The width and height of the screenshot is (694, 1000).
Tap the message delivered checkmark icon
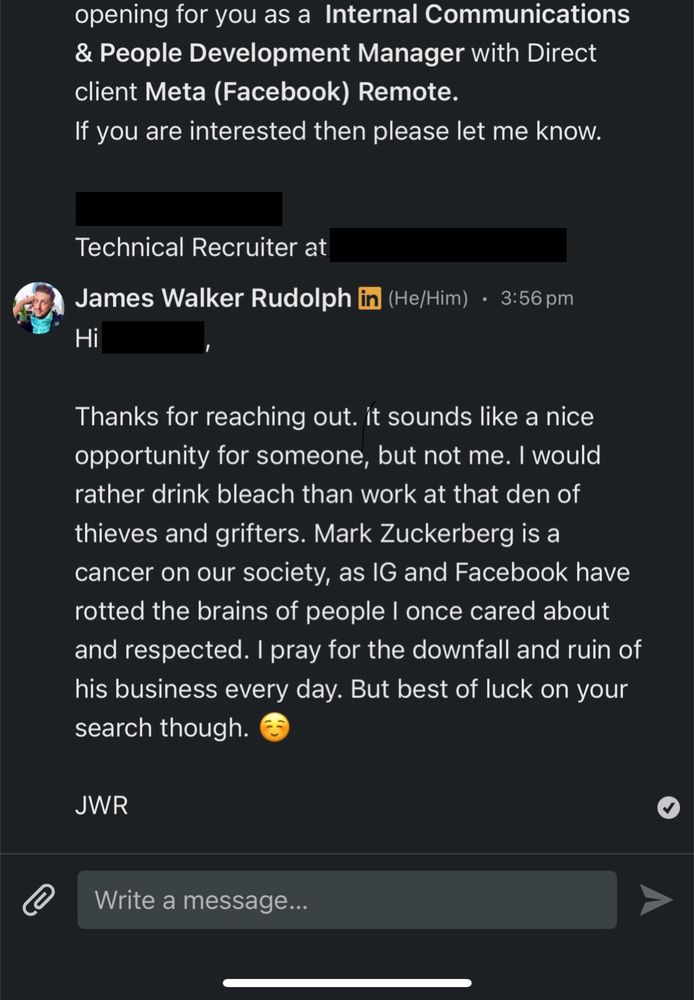tap(668, 807)
